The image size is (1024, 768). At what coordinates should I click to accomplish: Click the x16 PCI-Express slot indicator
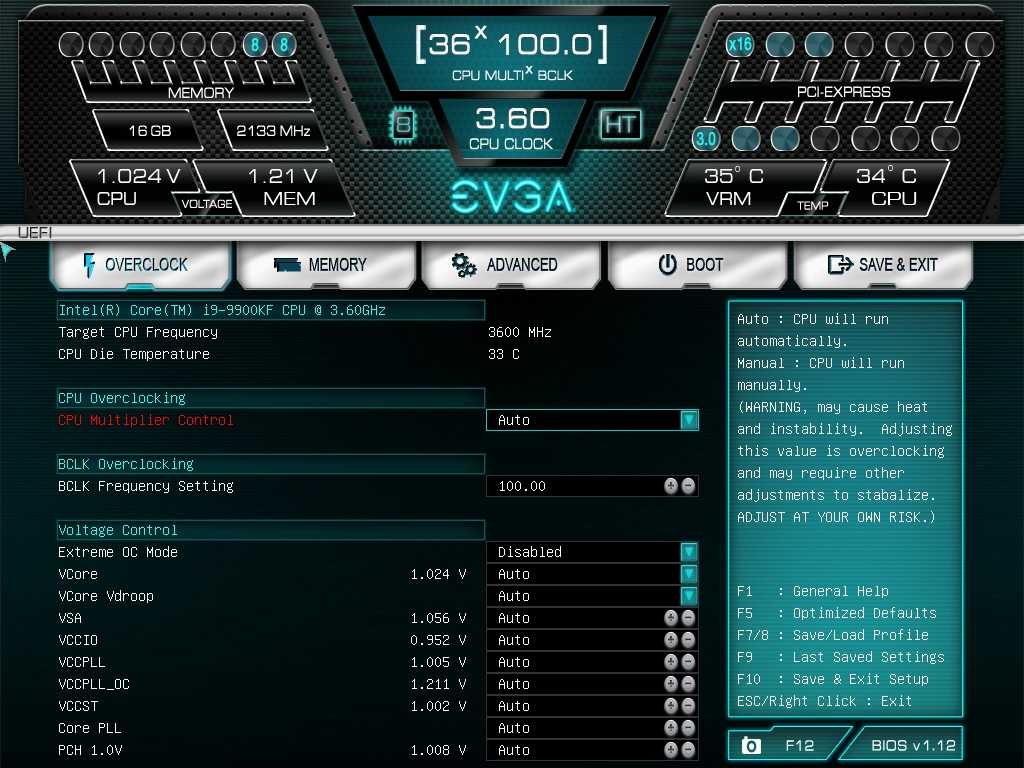(x=740, y=44)
